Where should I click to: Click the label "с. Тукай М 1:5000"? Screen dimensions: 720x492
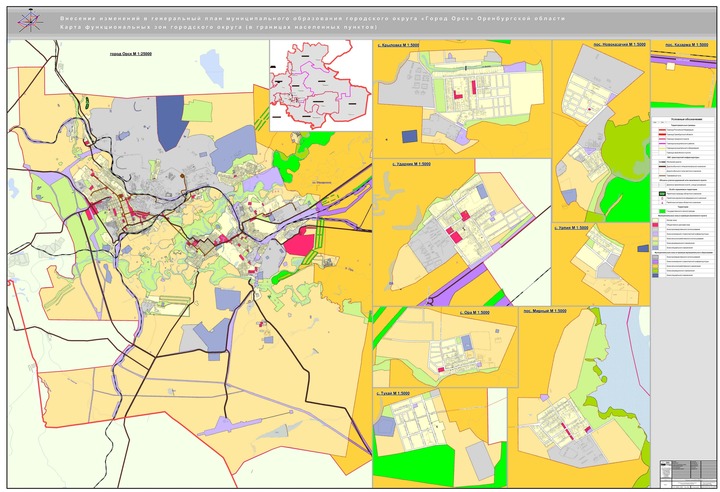[393, 393]
